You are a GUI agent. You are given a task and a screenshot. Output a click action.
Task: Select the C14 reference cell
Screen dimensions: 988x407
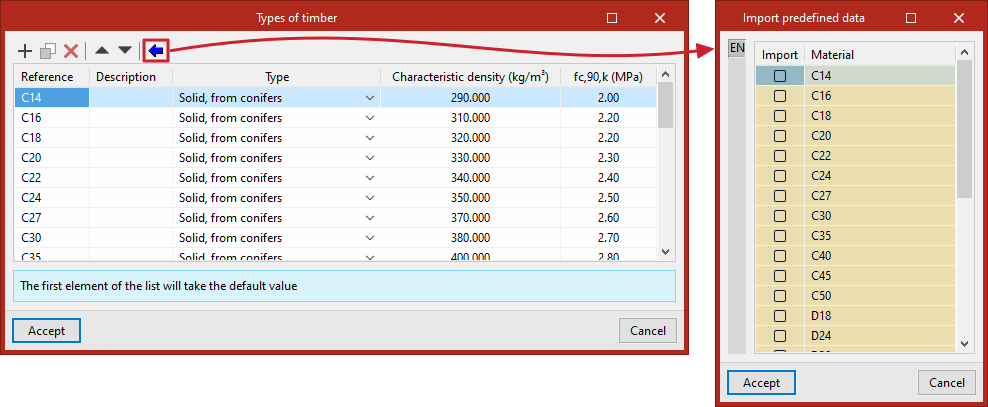tap(52, 98)
